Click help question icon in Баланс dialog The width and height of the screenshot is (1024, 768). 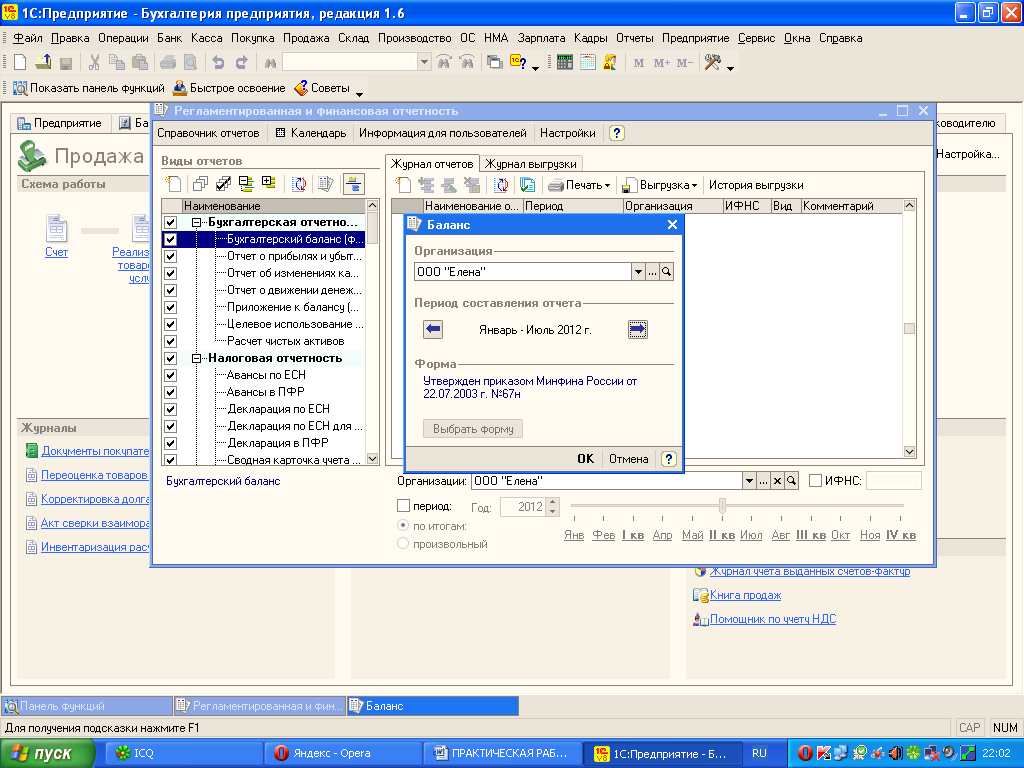coord(668,459)
